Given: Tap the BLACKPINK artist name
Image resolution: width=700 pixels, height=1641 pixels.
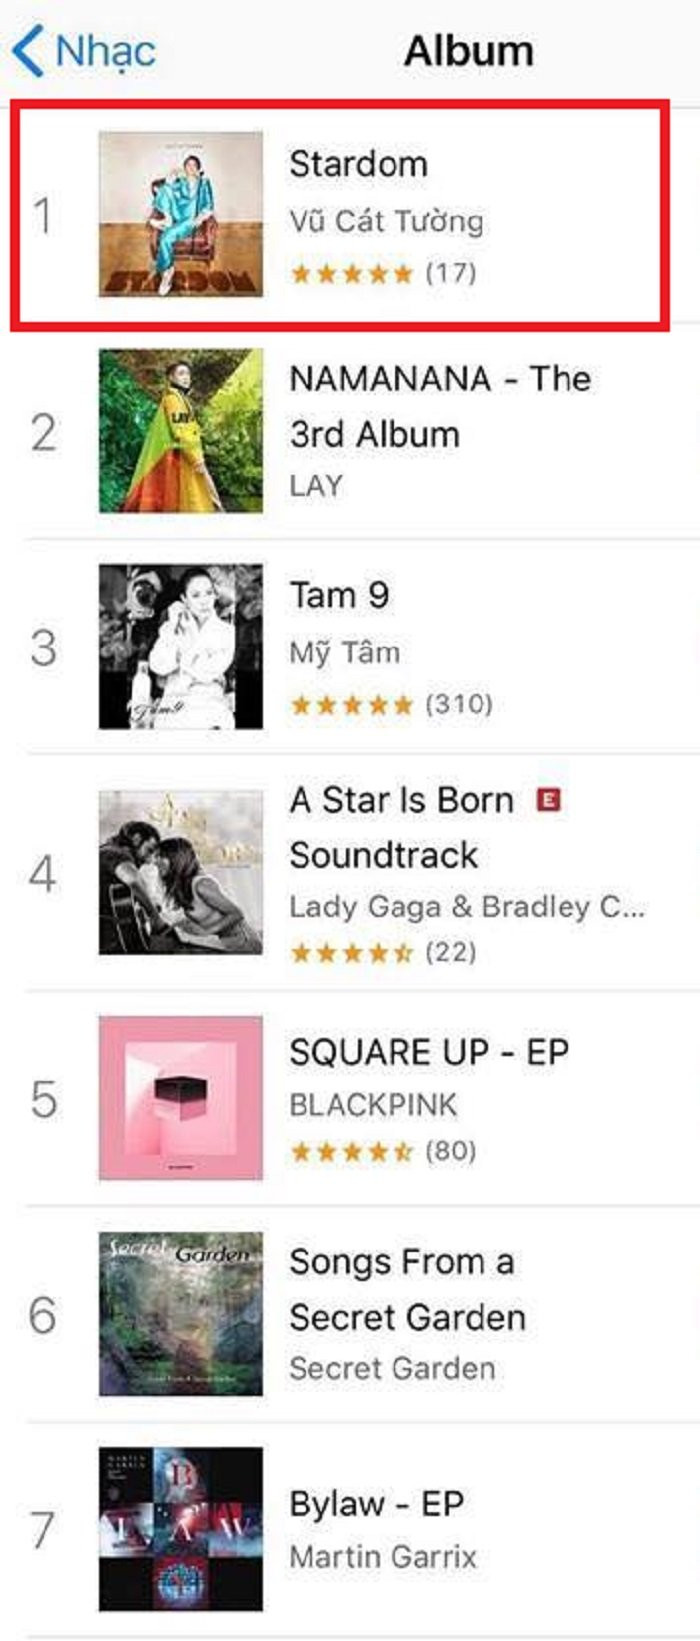Looking at the screenshot, I should (373, 1105).
